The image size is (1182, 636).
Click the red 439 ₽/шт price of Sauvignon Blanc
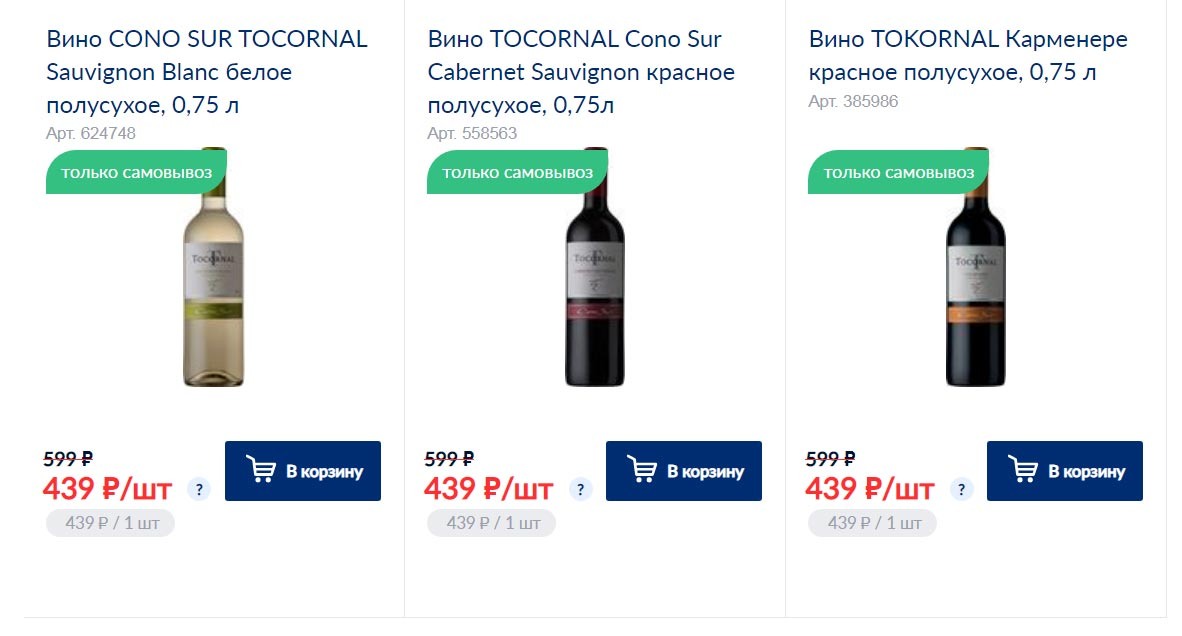tap(107, 489)
